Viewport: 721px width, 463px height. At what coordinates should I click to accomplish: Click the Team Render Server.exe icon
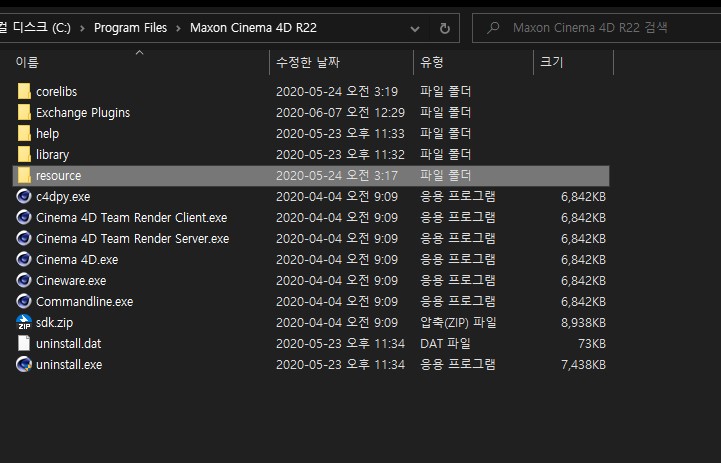(24, 239)
